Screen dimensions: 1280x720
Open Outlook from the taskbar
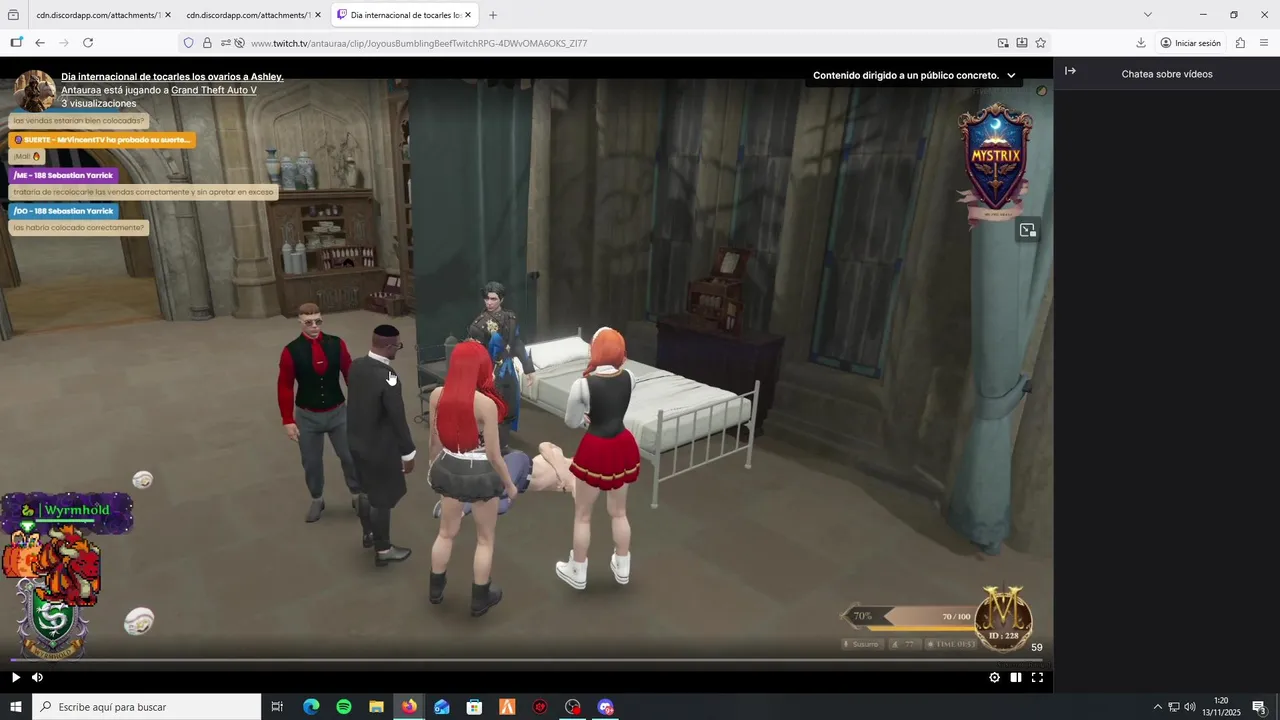[442, 707]
